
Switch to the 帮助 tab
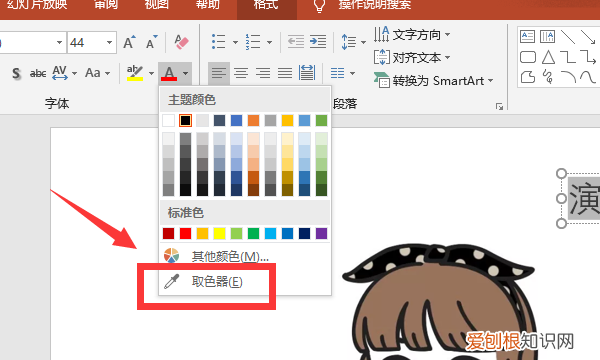(207, 5)
